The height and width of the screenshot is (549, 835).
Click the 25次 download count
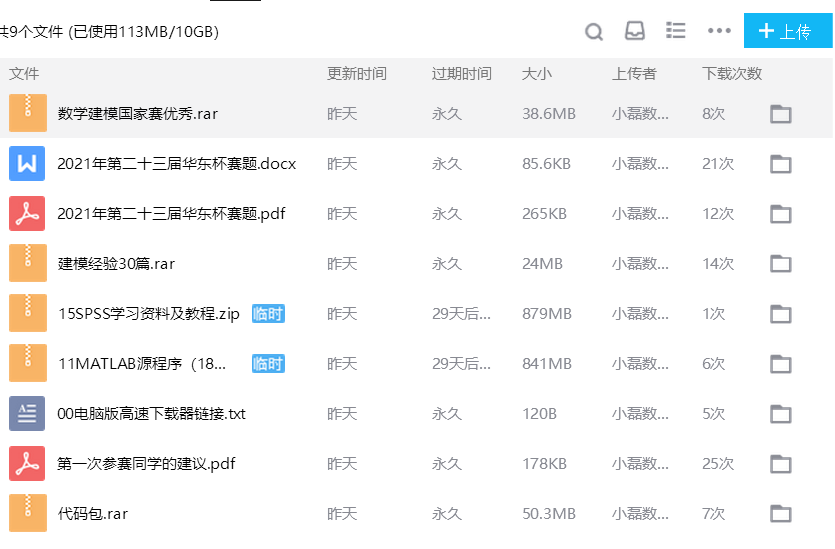[718, 464]
